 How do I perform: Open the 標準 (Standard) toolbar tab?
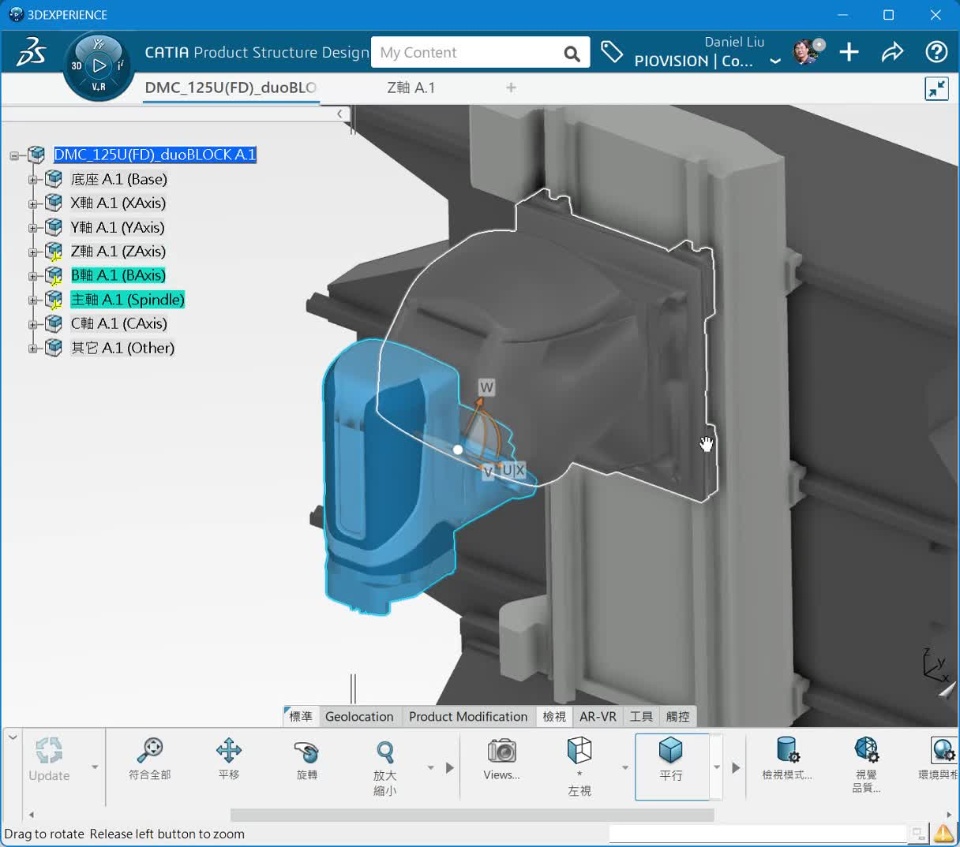[301, 717]
